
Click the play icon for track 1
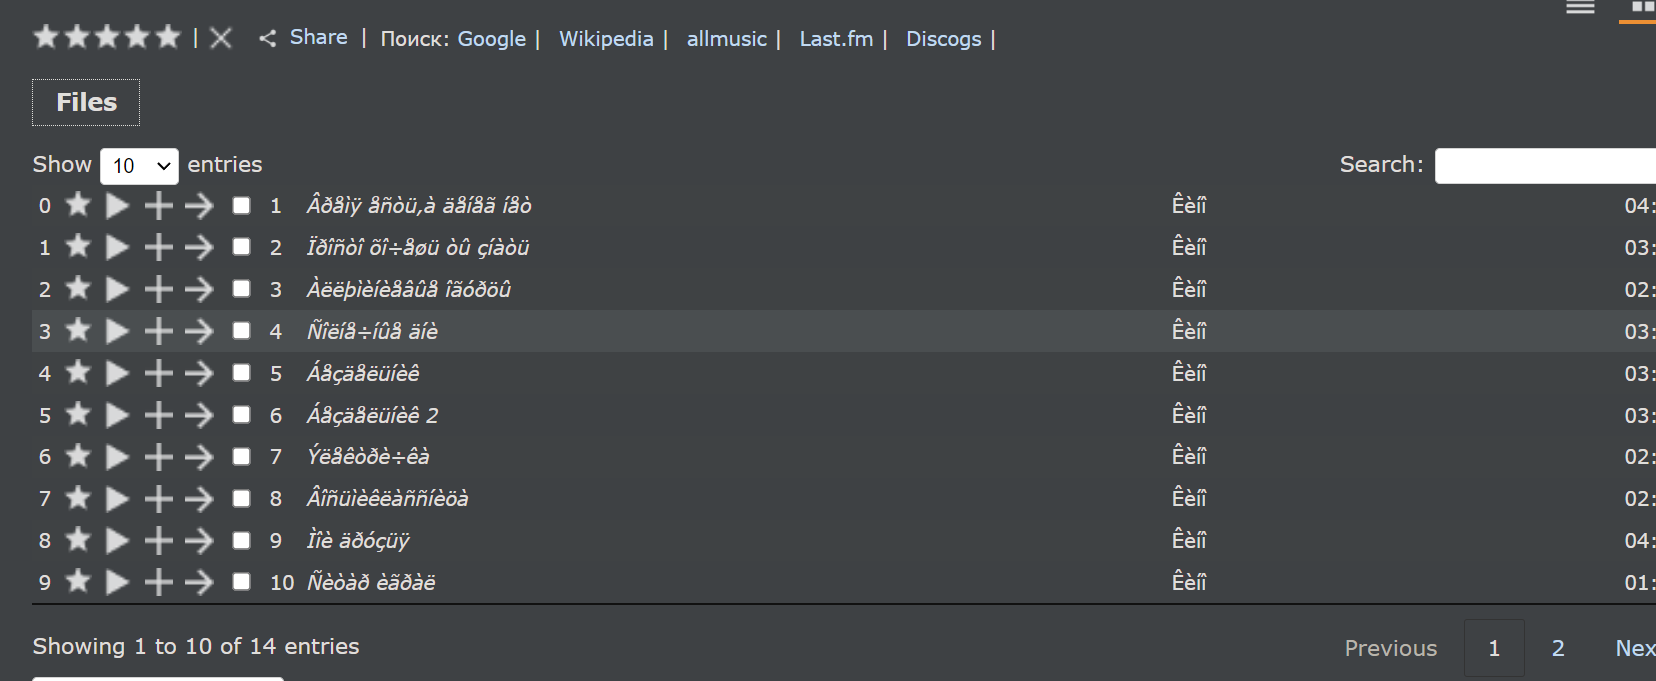[x=116, y=205]
